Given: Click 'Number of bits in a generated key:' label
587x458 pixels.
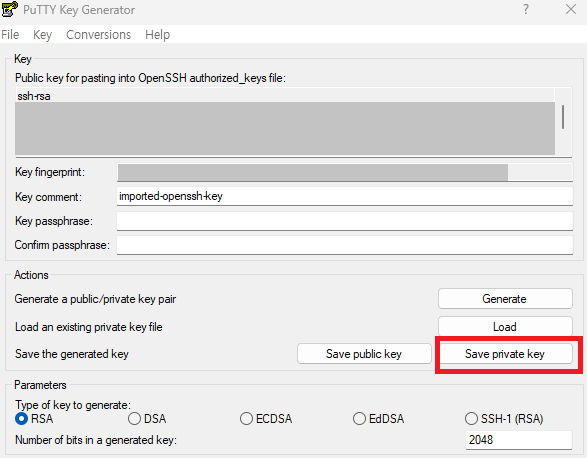Looking at the screenshot, I should pos(96,440).
